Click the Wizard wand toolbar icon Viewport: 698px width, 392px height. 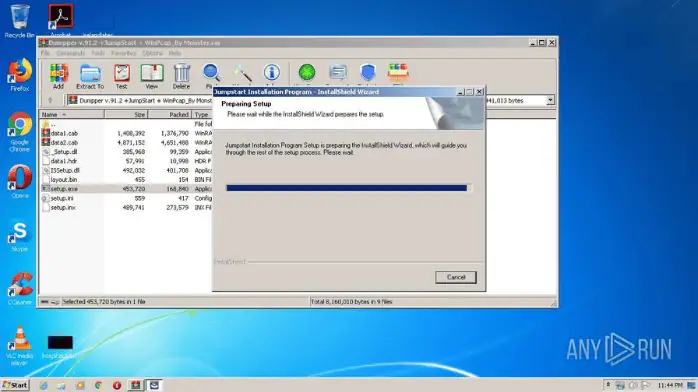(242, 73)
